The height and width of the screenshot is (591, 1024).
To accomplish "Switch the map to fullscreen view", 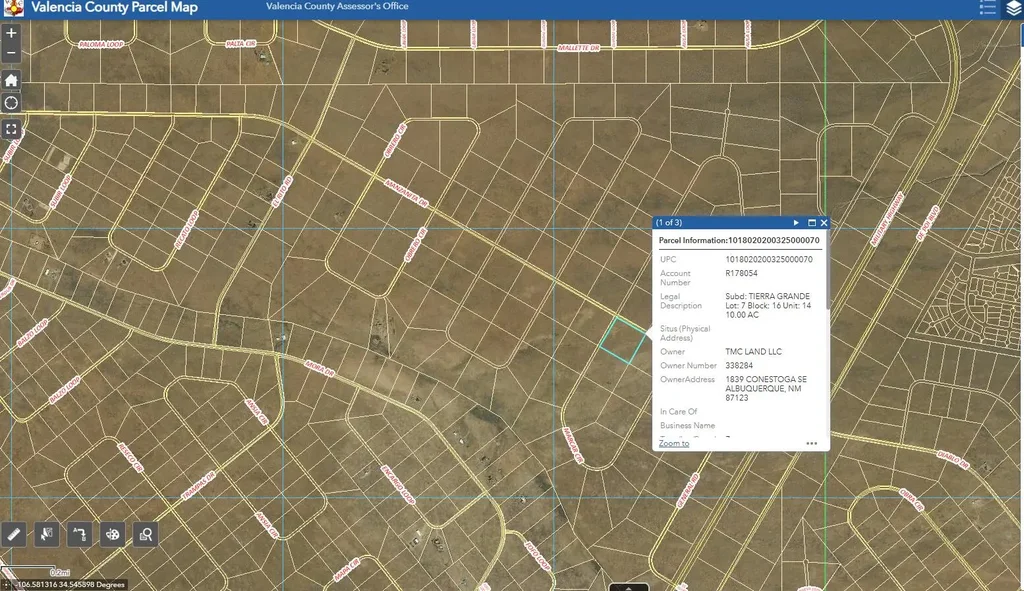I will pyautogui.click(x=11, y=129).
